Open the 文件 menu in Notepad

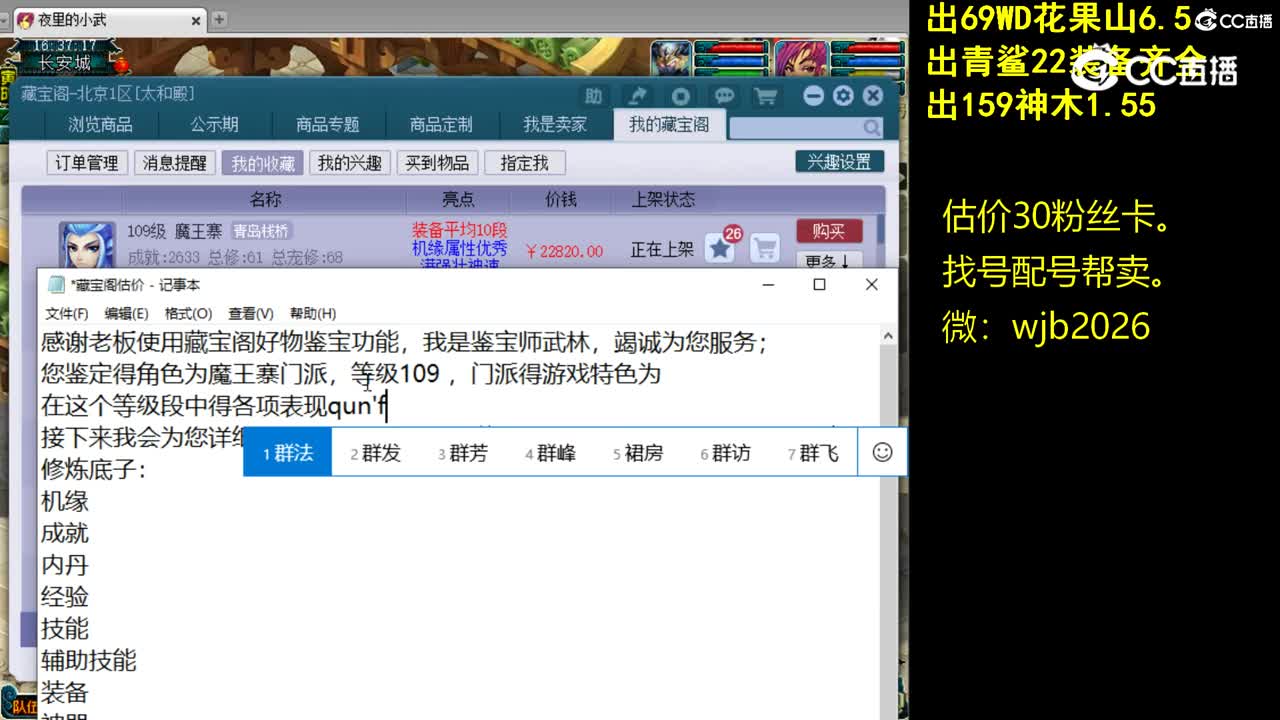tap(66, 313)
